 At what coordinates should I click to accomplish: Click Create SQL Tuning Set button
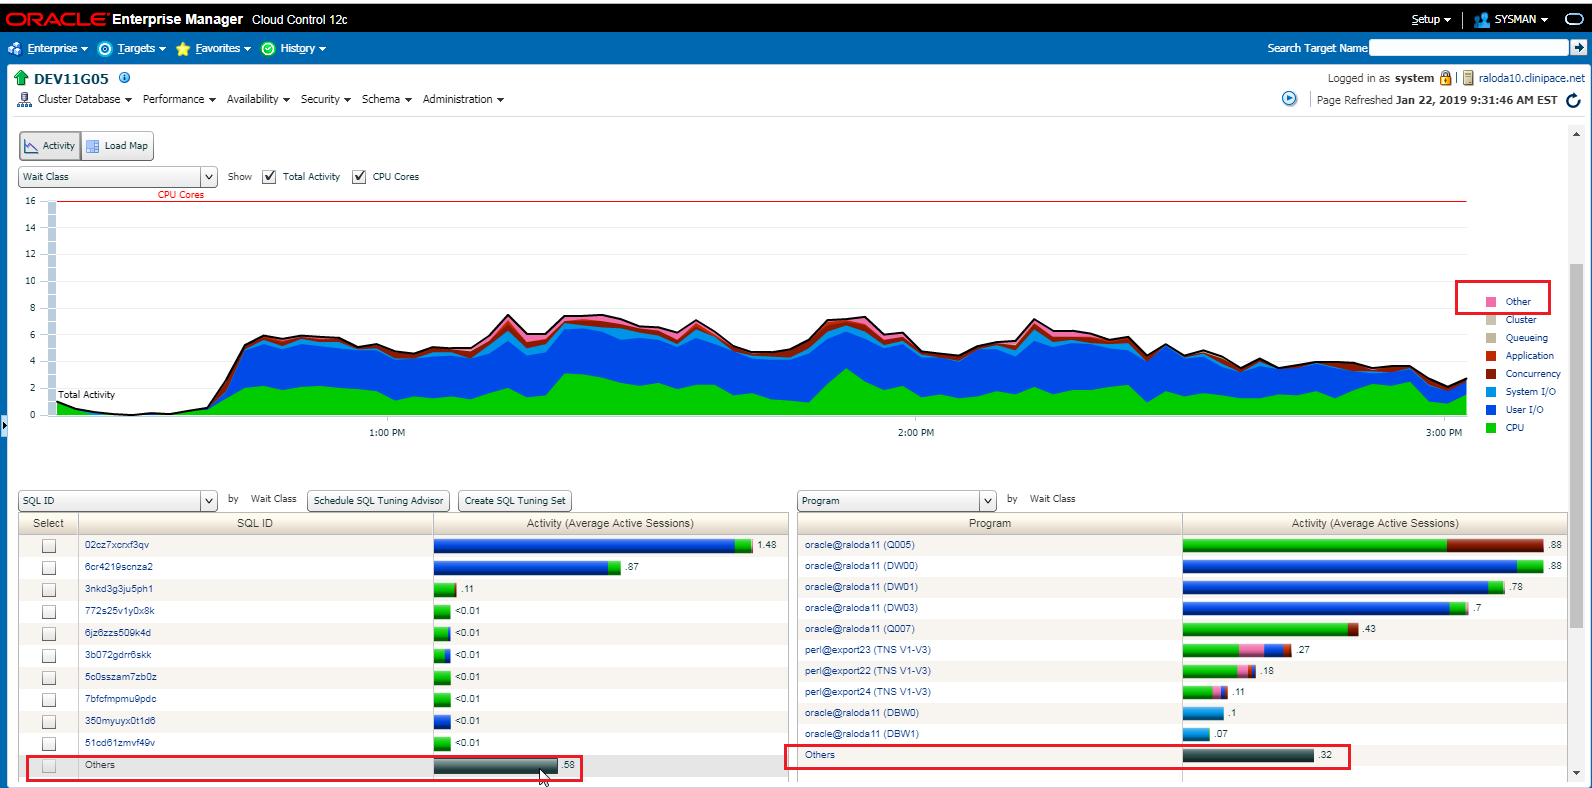pyautogui.click(x=515, y=501)
